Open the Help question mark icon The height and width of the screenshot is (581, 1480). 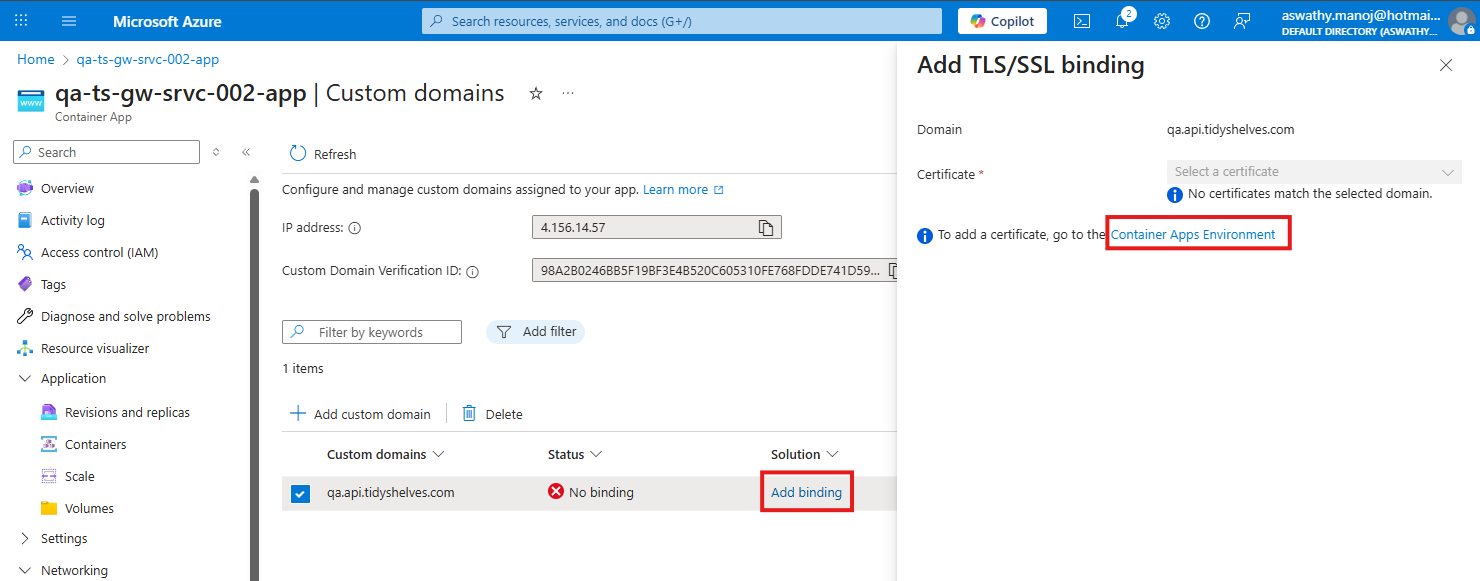tap(1202, 21)
